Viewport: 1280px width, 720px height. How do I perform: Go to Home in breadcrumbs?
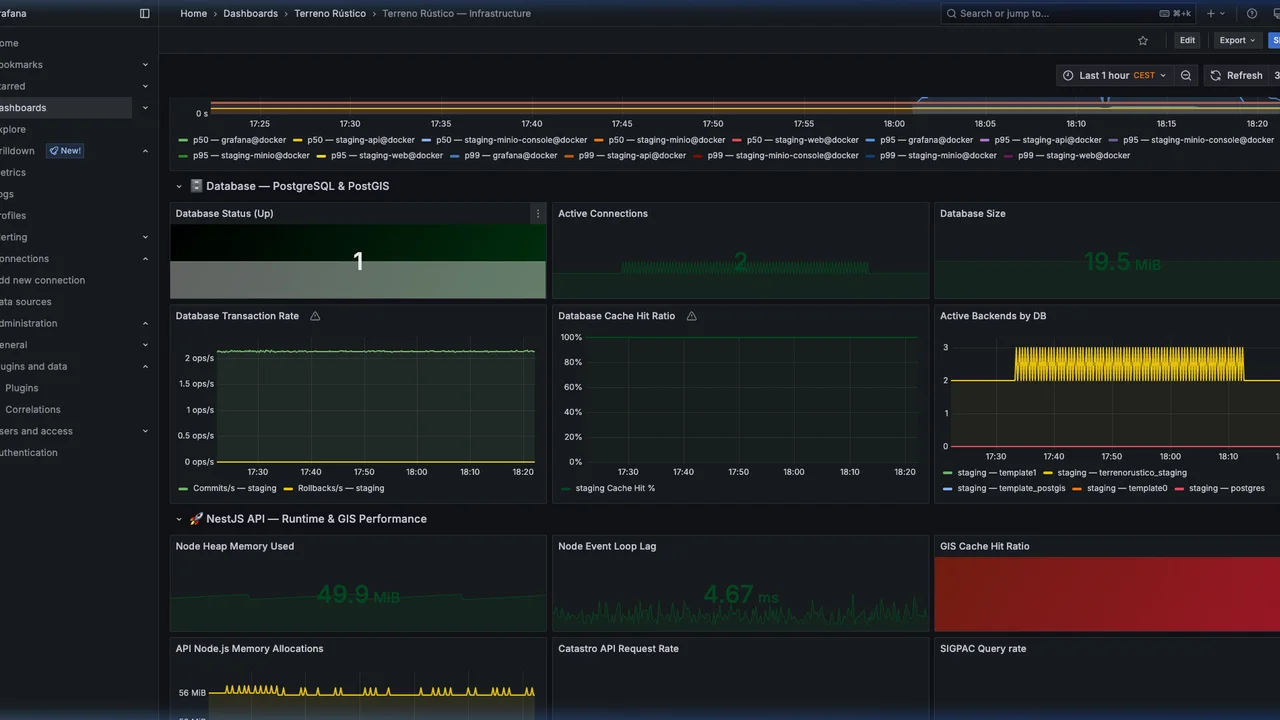(x=194, y=14)
